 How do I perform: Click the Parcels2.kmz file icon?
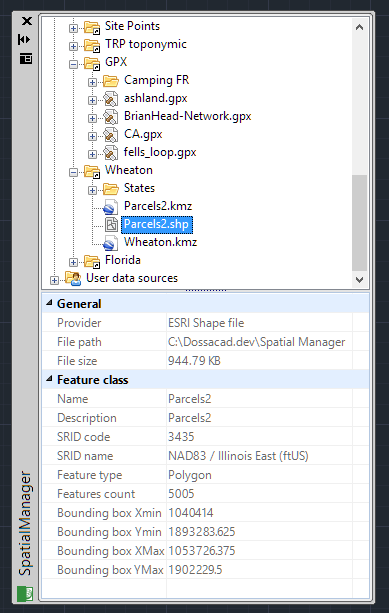click(111, 207)
